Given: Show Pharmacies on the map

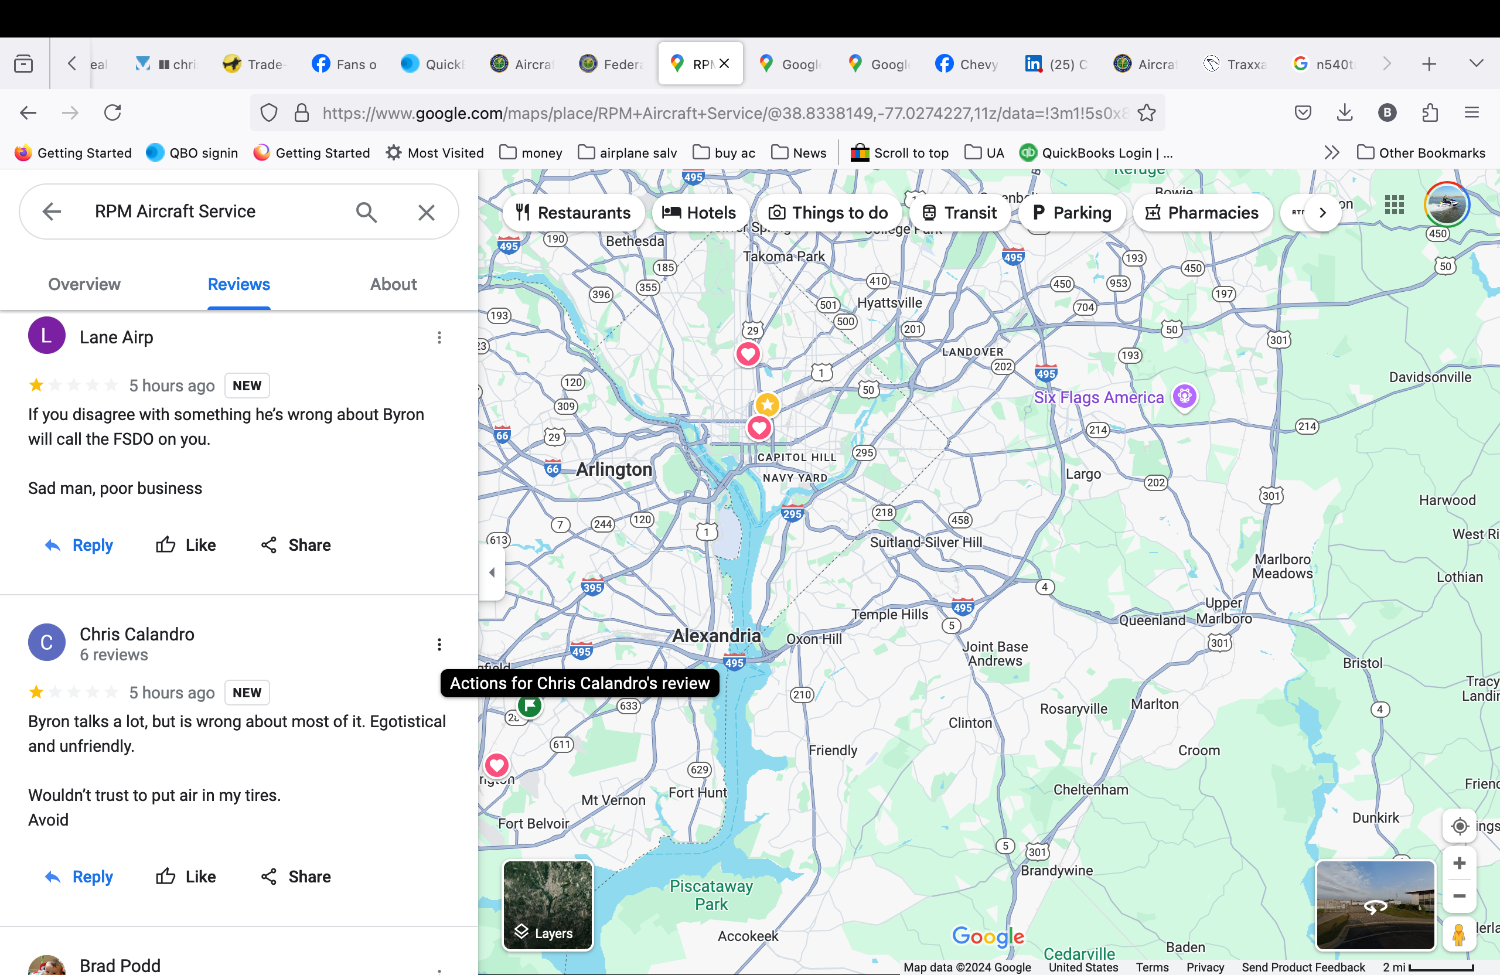Looking at the screenshot, I should (x=1202, y=213).
